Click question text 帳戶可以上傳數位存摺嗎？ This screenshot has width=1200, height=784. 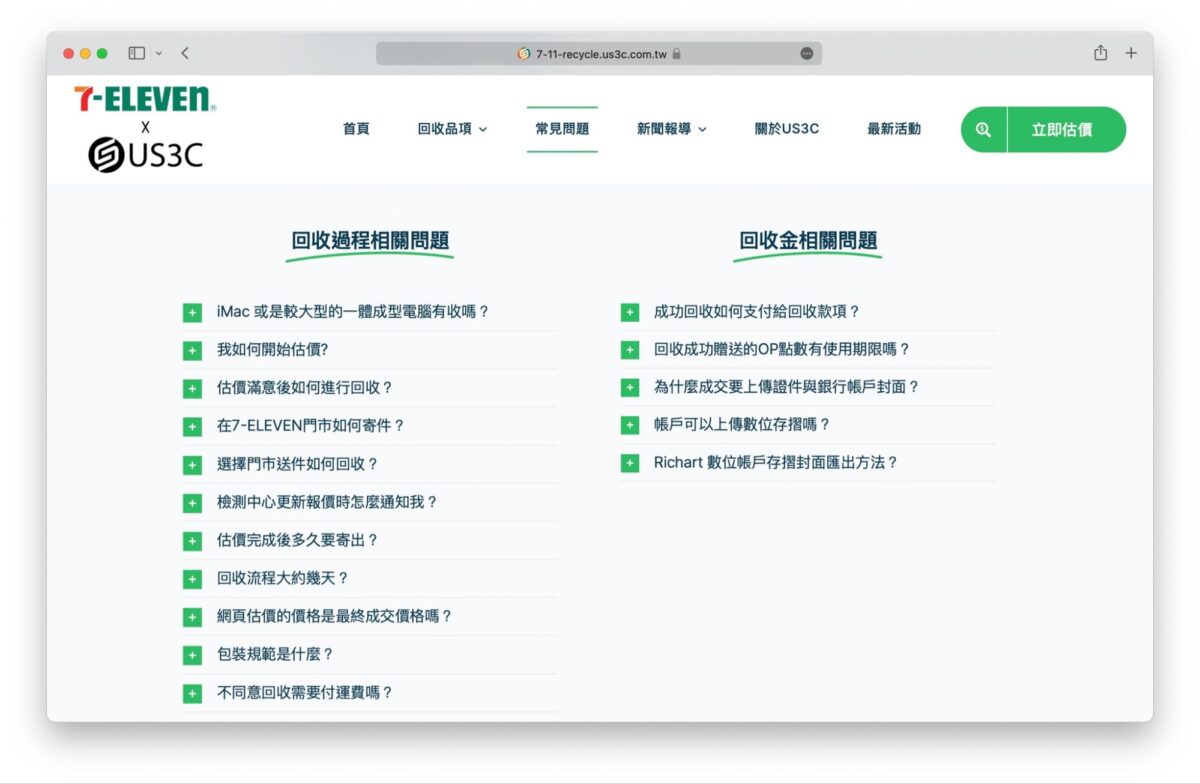tap(742, 424)
